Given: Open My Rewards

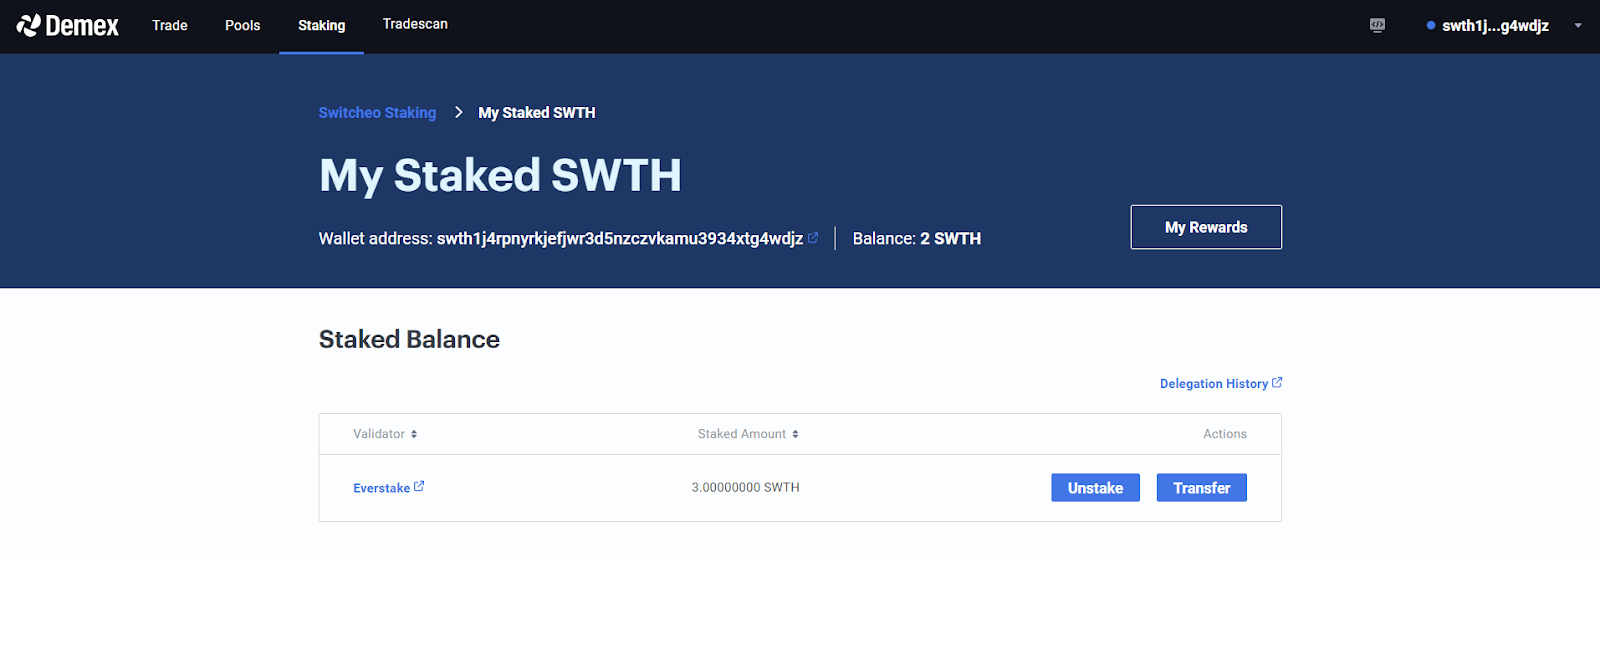Looking at the screenshot, I should click(x=1206, y=227).
